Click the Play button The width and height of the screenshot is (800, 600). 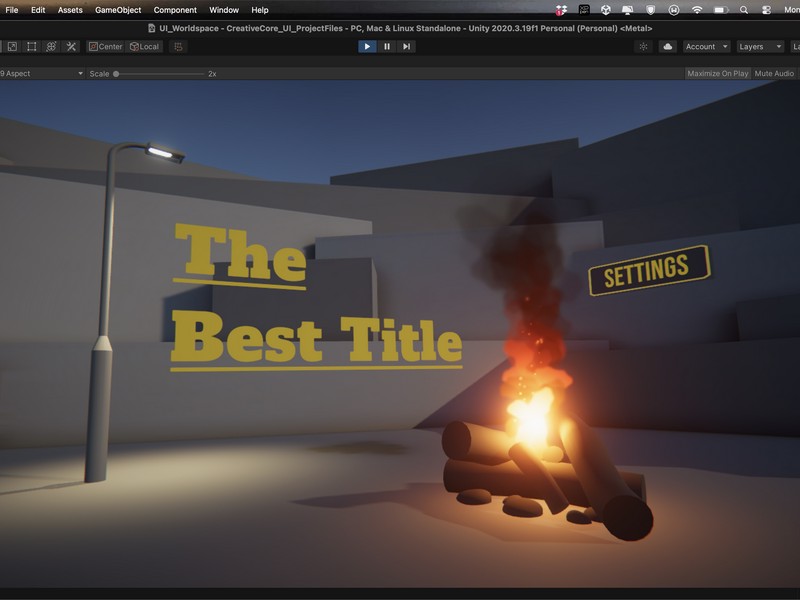(x=367, y=46)
